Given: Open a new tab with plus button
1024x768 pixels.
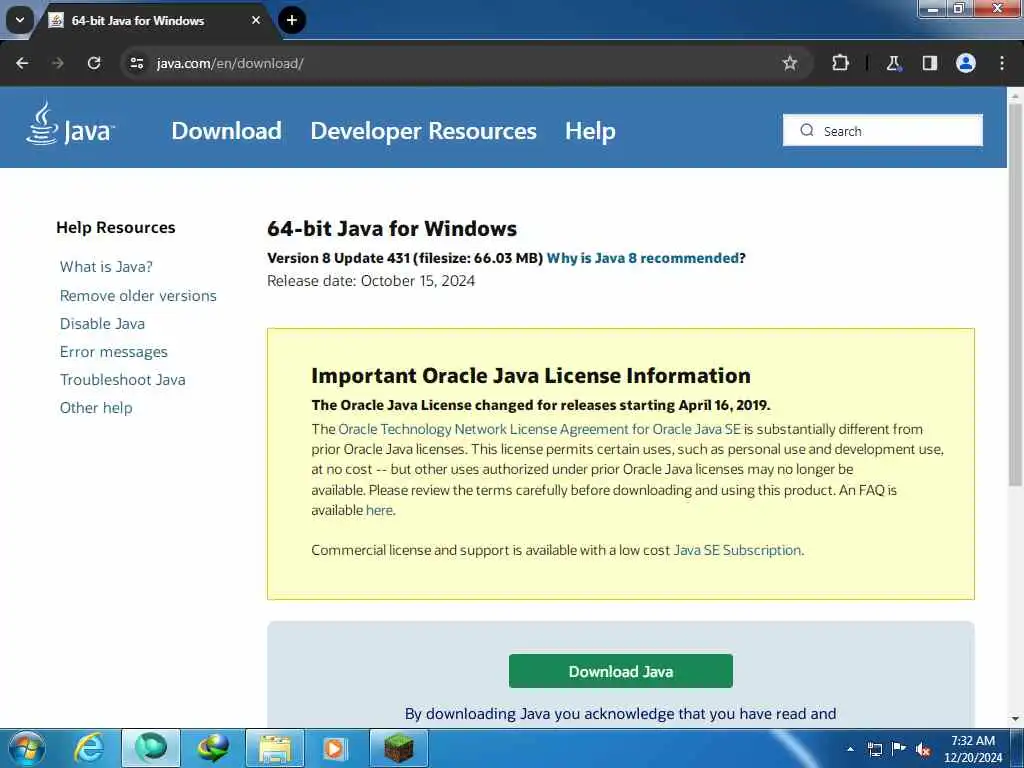Looking at the screenshot, I should (292, 20).
